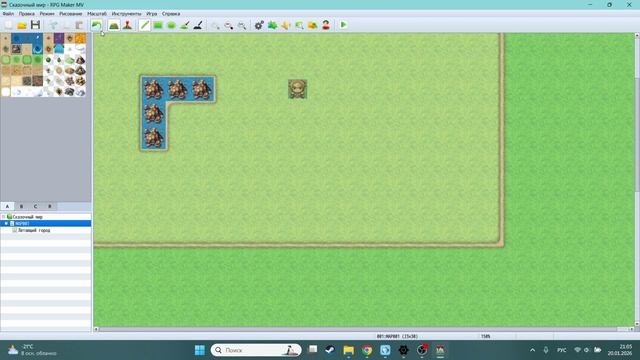
Task: Open Windows Start menu
Action: [x=200, y=350]
